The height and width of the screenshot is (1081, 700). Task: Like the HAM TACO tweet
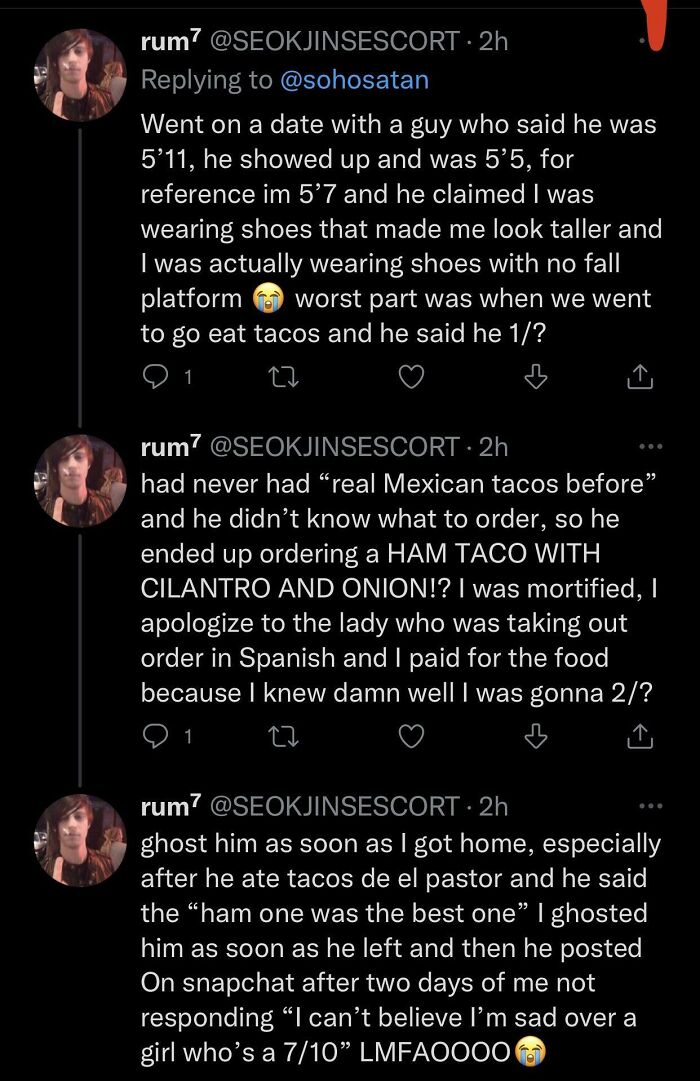click(411, 736)
